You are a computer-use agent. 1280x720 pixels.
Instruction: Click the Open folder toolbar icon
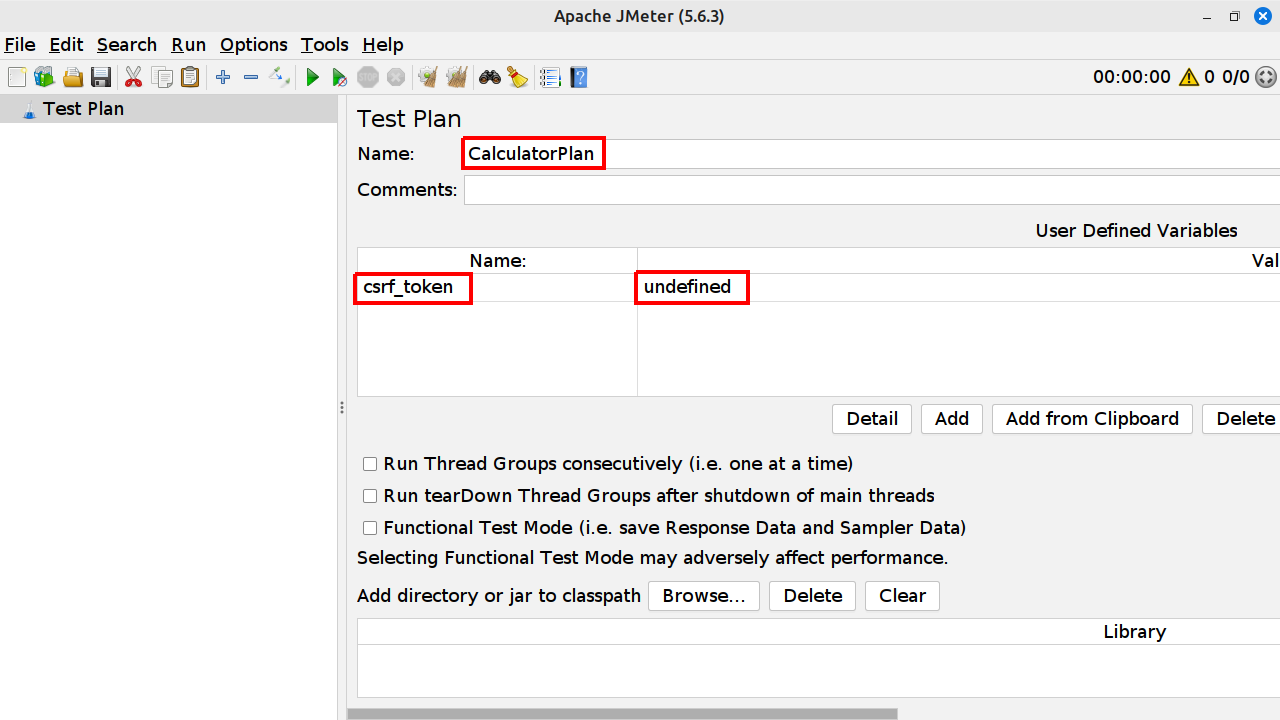point(72,77)
